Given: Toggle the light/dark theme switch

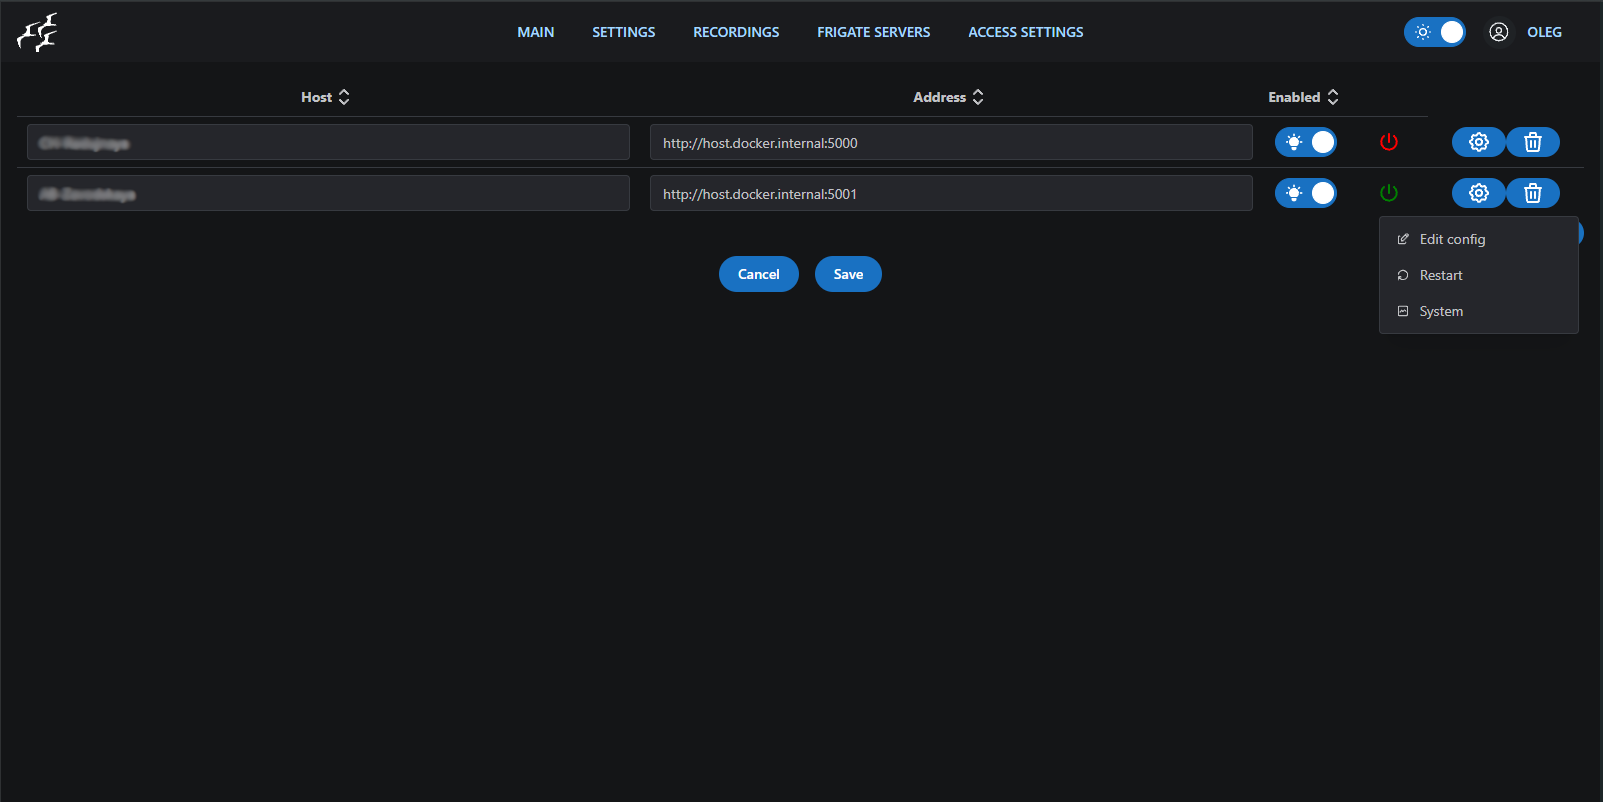Looking at the screenshot, I should coord(1434,32).
